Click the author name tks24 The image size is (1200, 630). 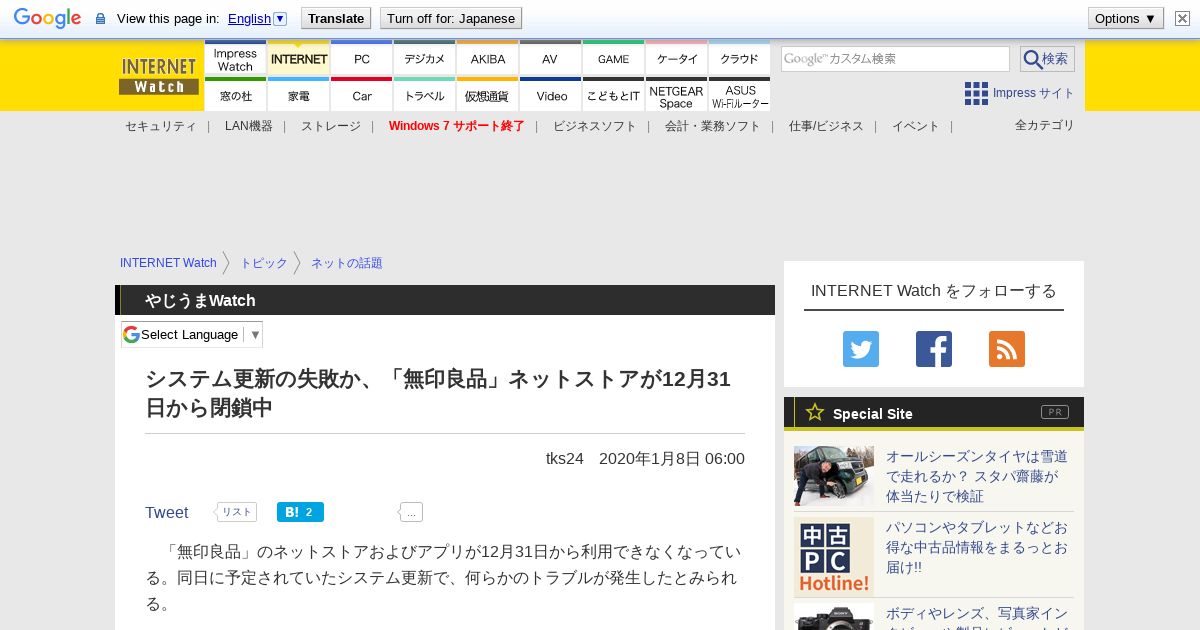click(565, 458)
